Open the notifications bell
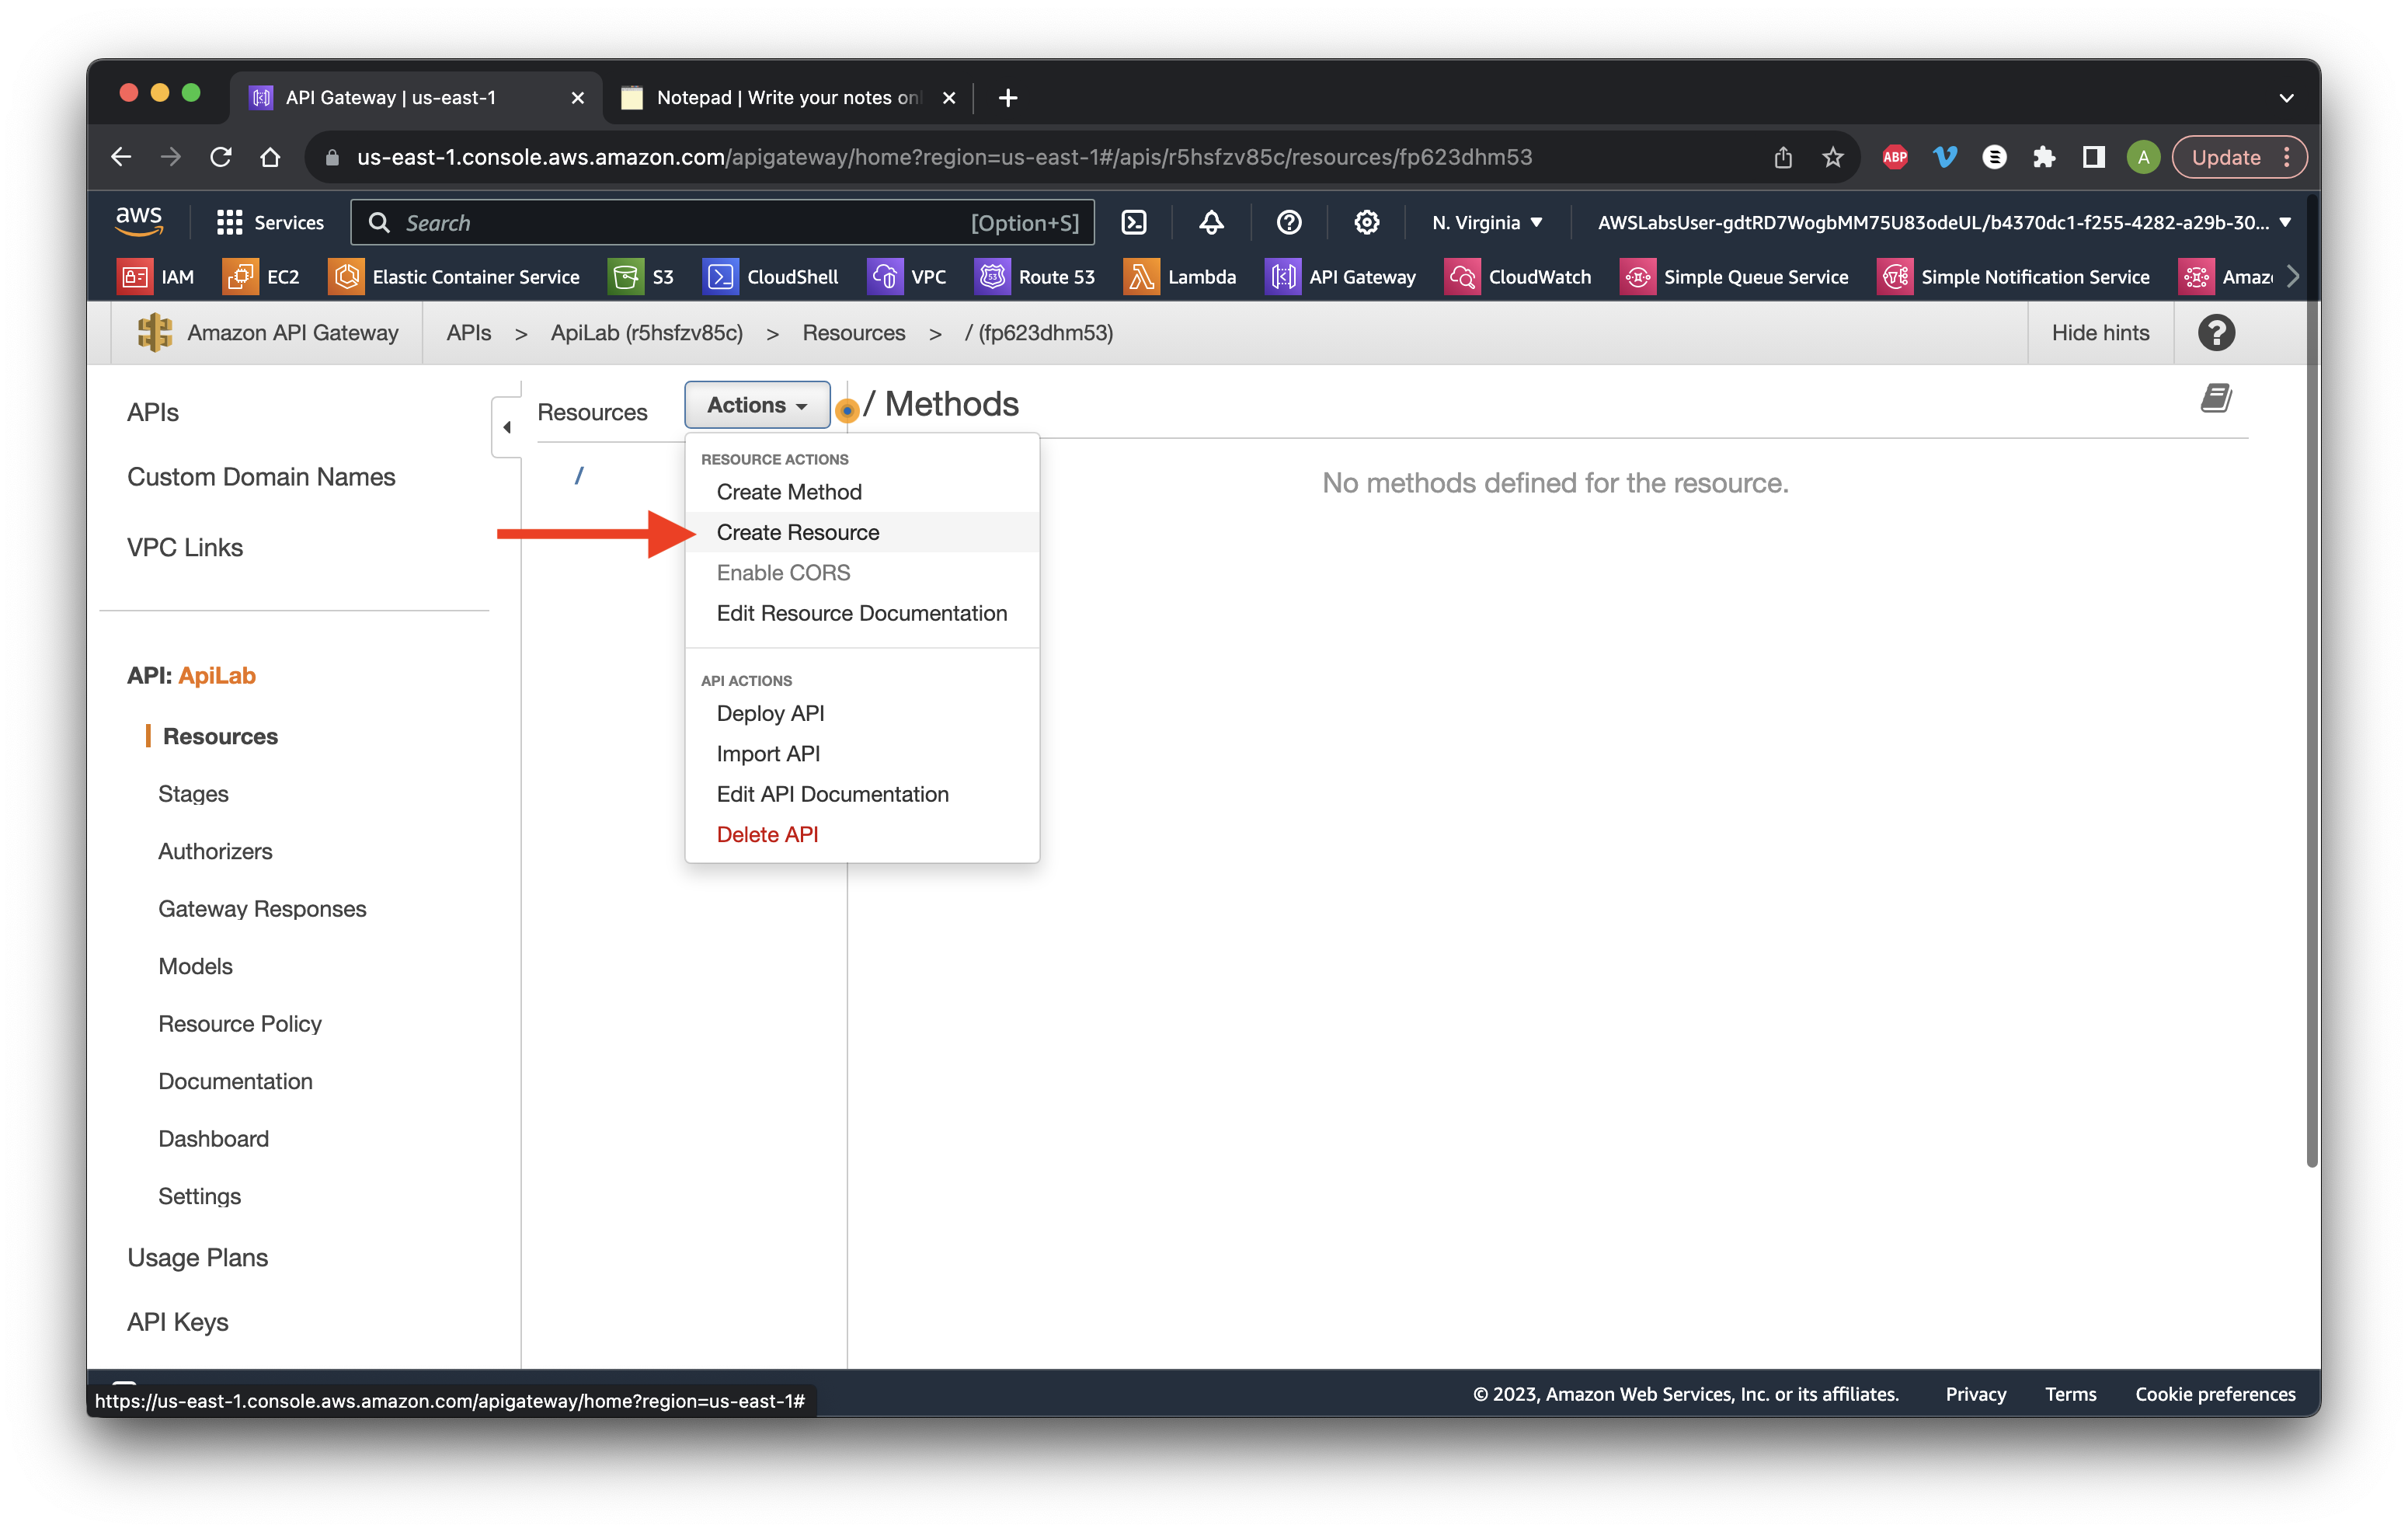Screen dimensions: 2408x1532 (1211, 222)
